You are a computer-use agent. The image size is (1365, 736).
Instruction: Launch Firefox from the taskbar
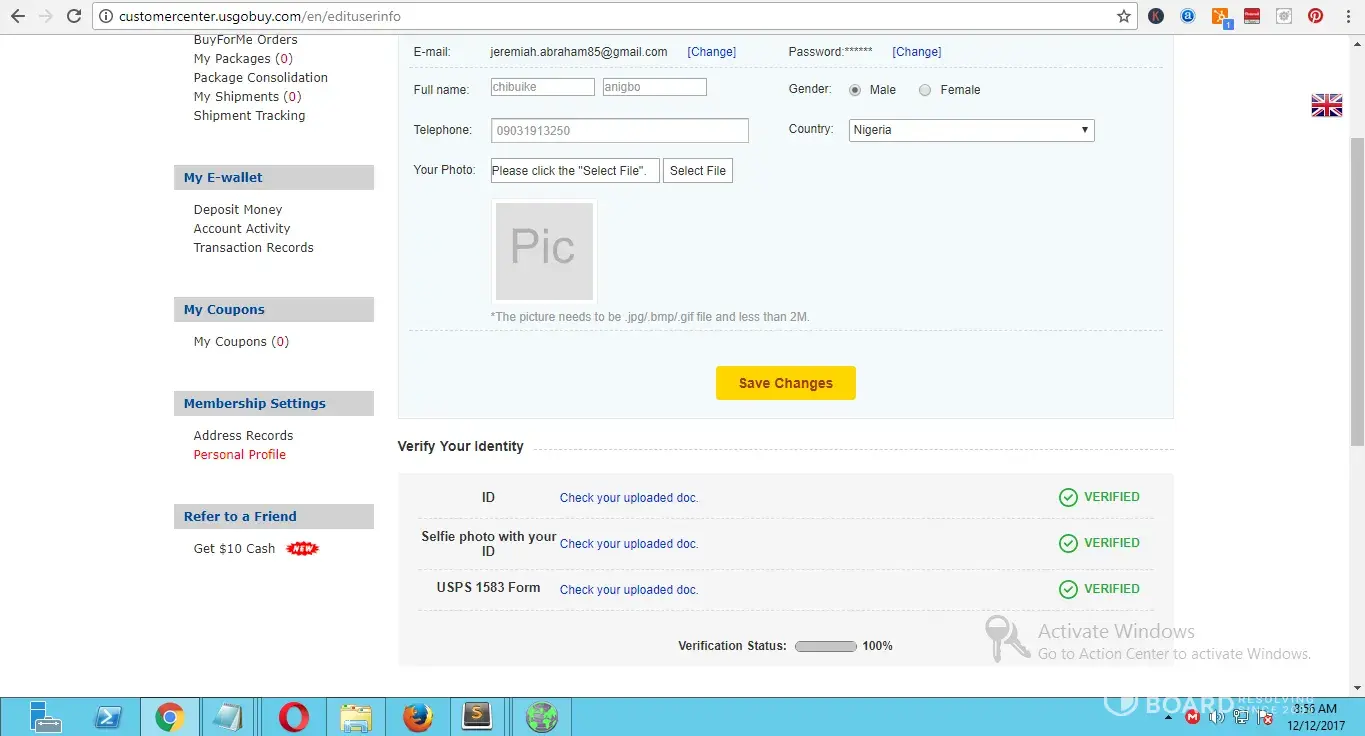pos(417,717)
